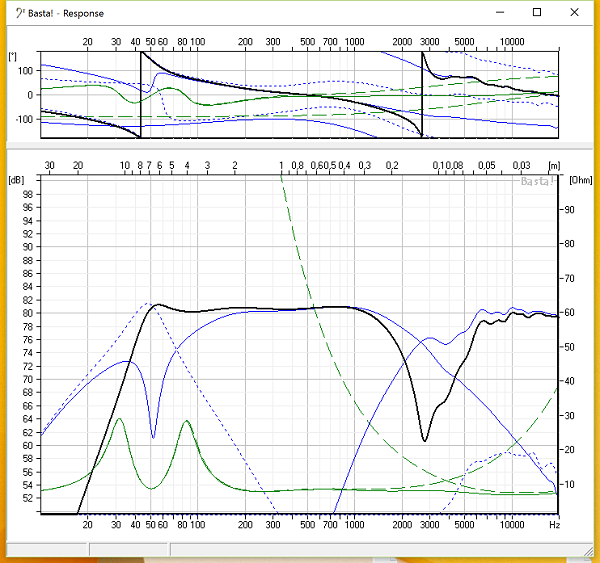Click the divider between phase and magnitude plots
Image resolution: width=600 pixels, height=563 pixels.
pyautogui.click(x=300, y=146)
